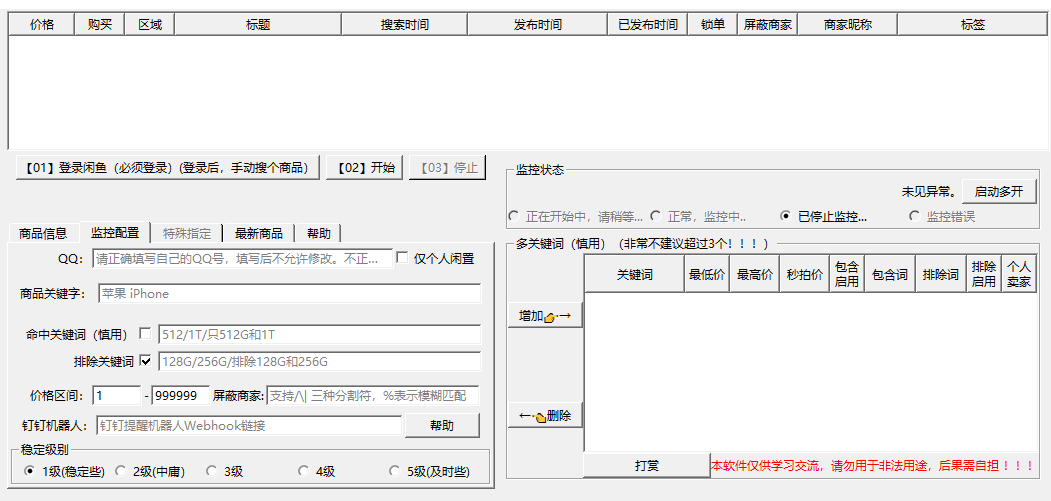Uncheck the 排除关键词 checkbox

pyautogui.click(x=145, y=361)
